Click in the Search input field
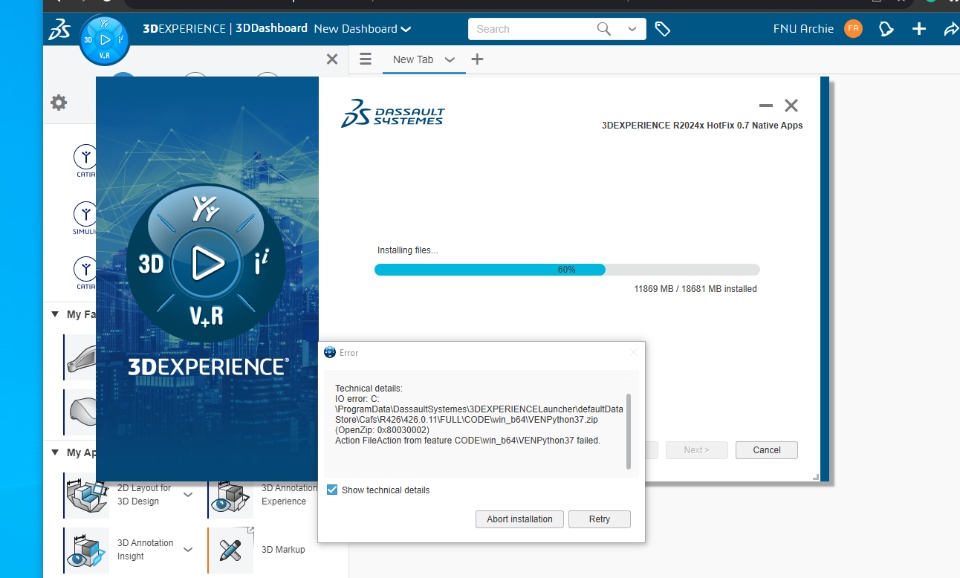 click(533, 29)
